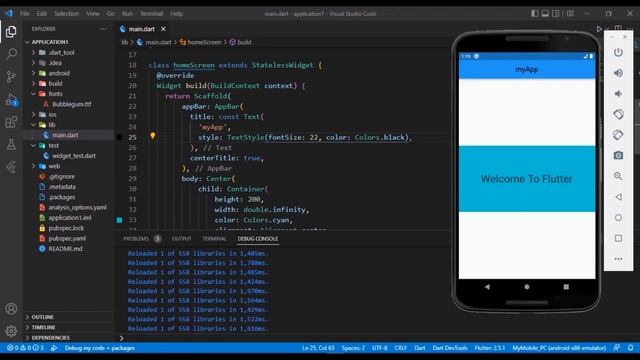Image resolution: width=640 pixels, height=360 pixels.
Task: Select MyMobile_PC emulator device in status bar
Action: 559,348
